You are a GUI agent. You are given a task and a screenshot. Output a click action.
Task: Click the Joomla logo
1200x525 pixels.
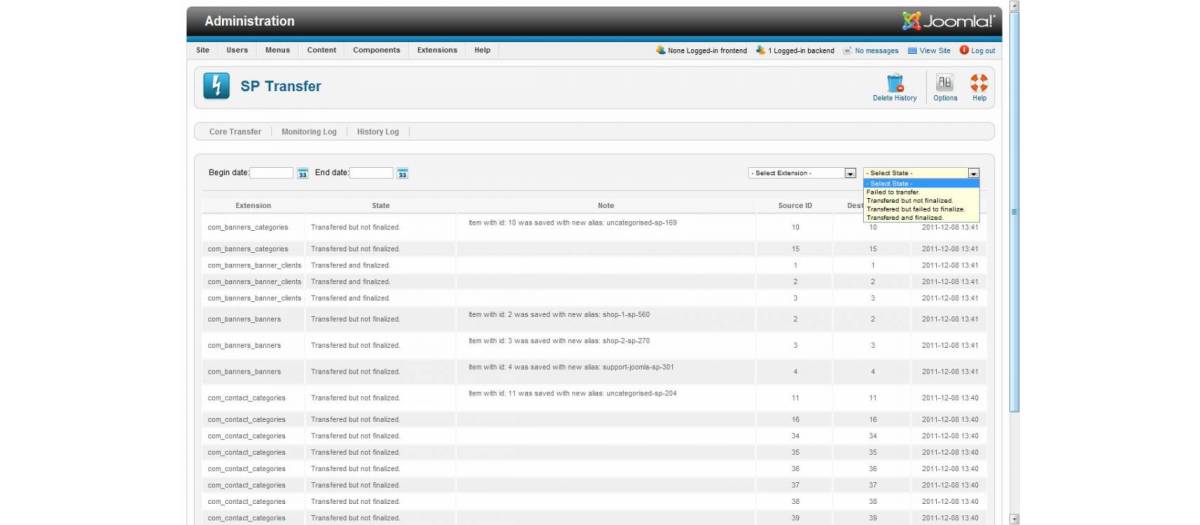click(948, 21)
